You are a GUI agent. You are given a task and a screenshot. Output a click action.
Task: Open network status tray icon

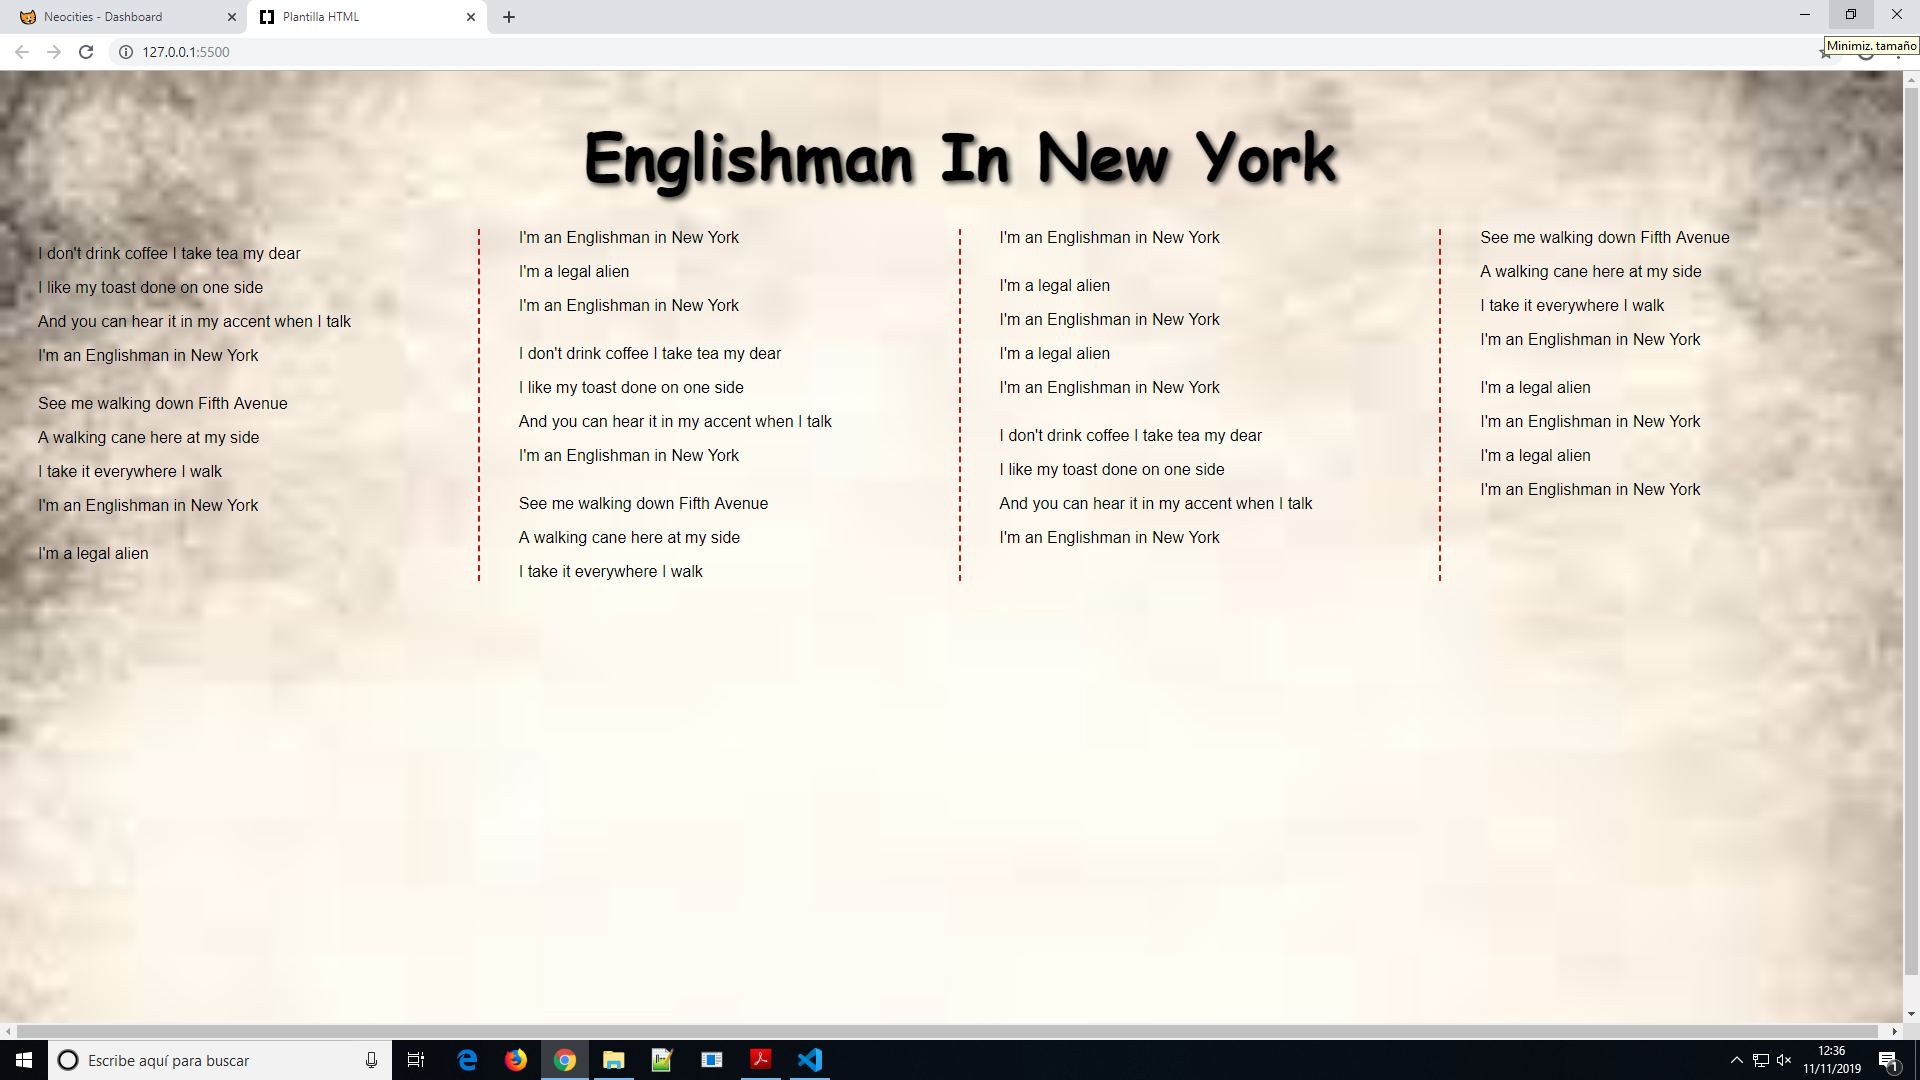[1761, 1060]
